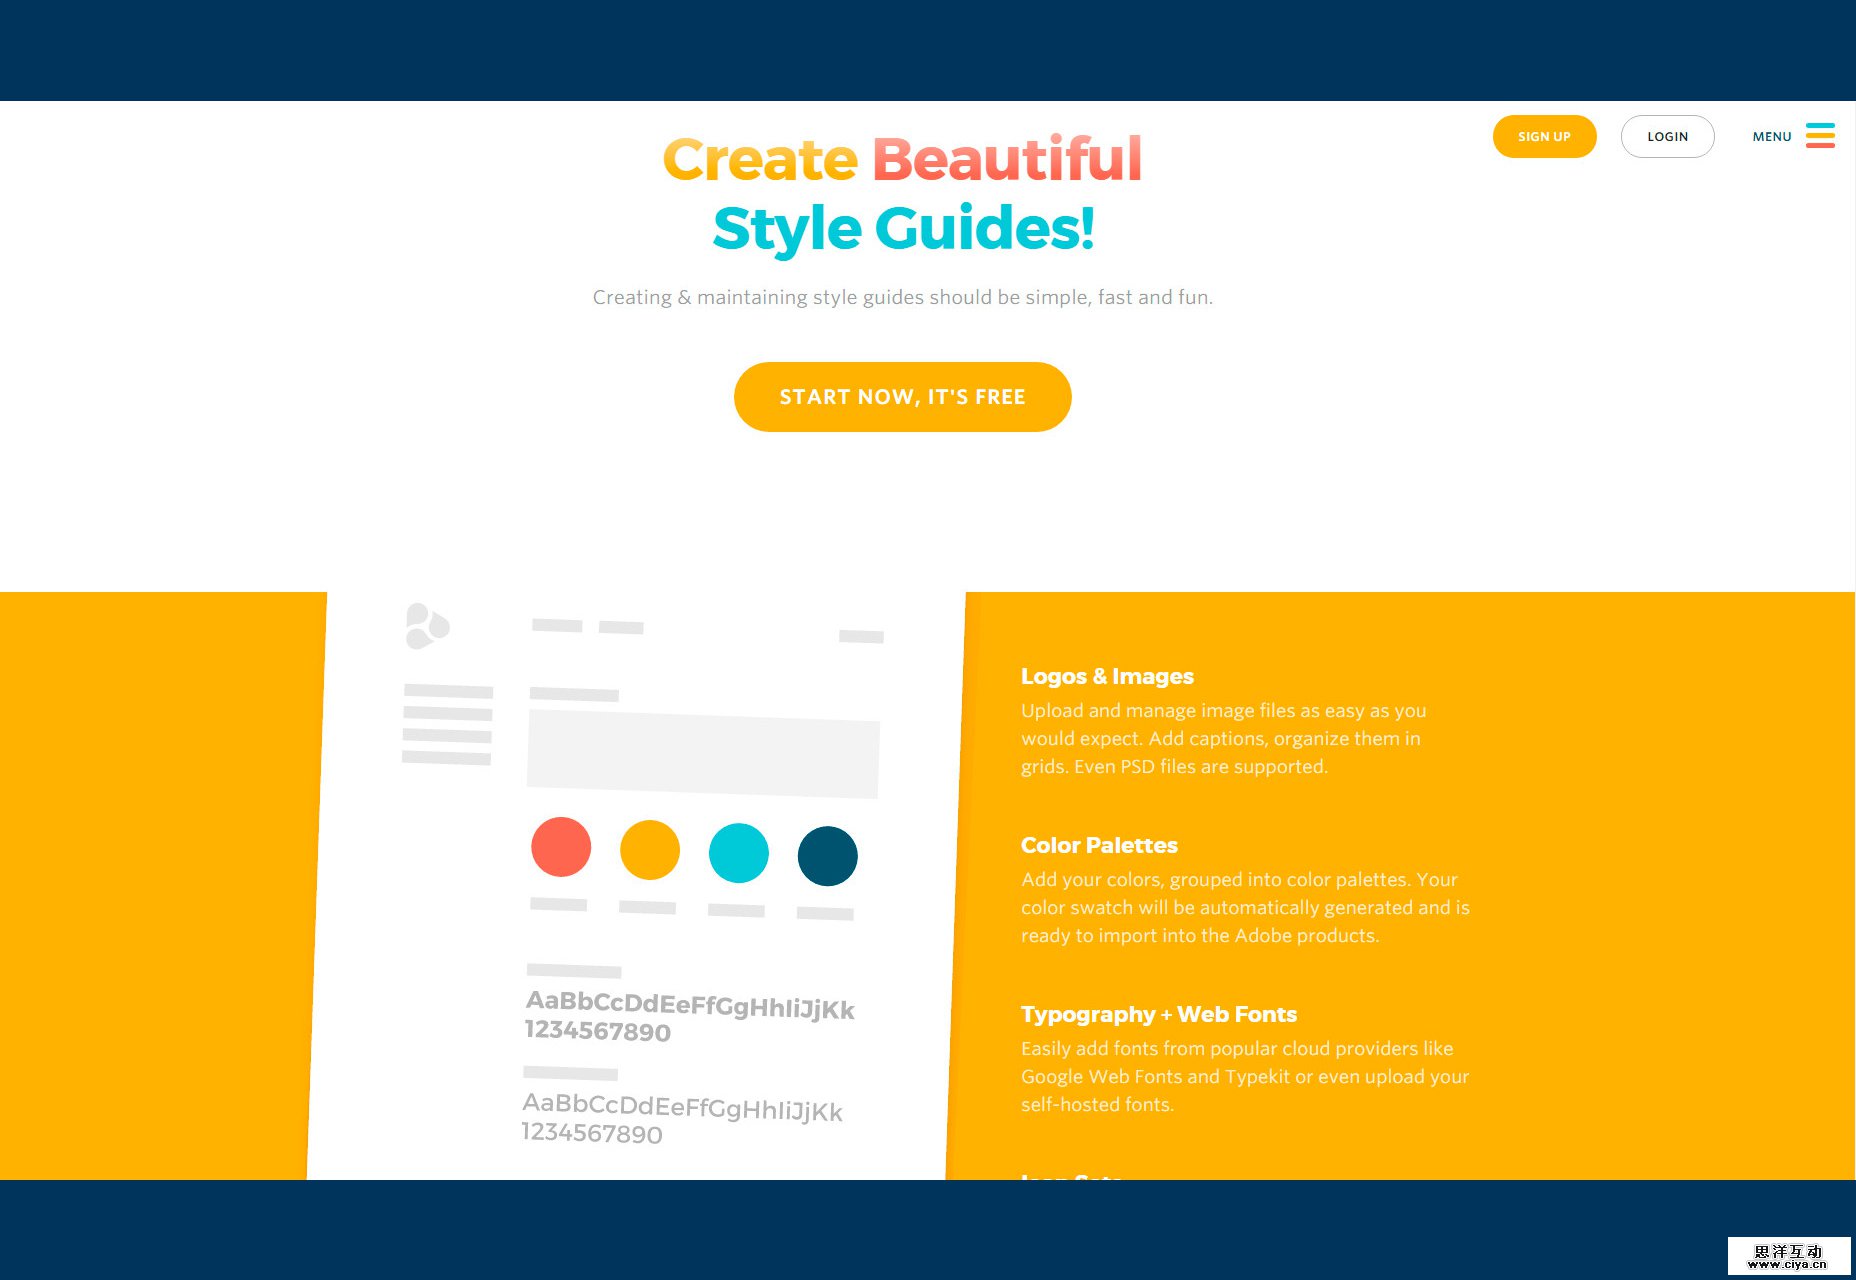Select the teal color swatch
The image size is (1856, 1280).
pyautogui.click(x=738, y=853)
